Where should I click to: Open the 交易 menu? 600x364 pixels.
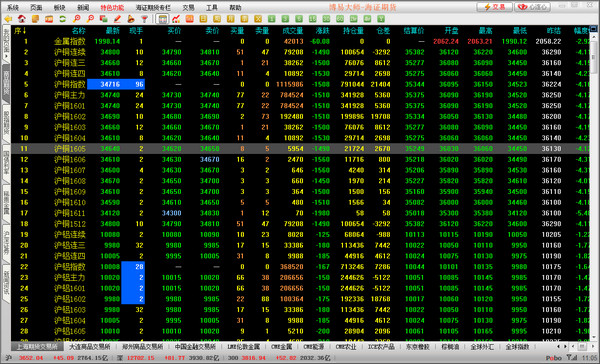point(188,8)
